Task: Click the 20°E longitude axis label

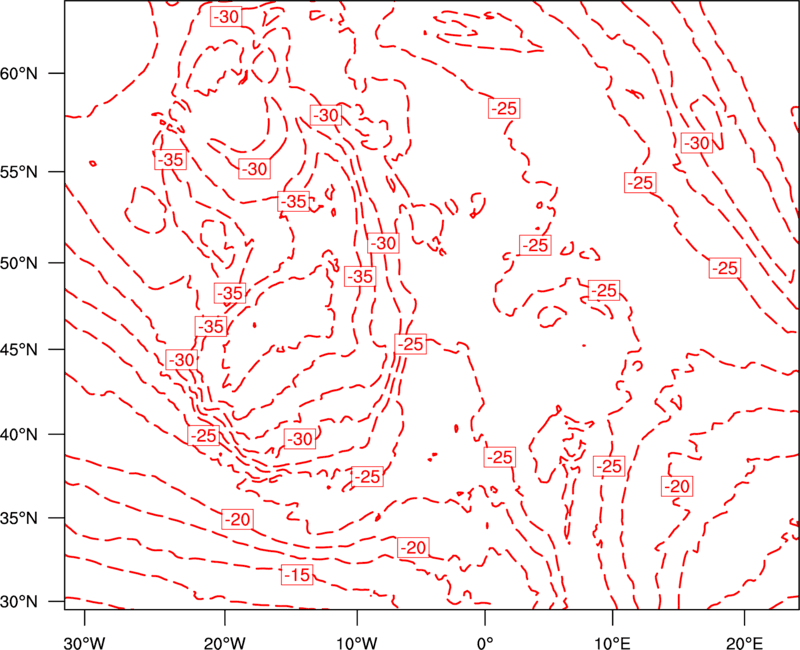Action: pyautogui.click(x=744, y=642)
